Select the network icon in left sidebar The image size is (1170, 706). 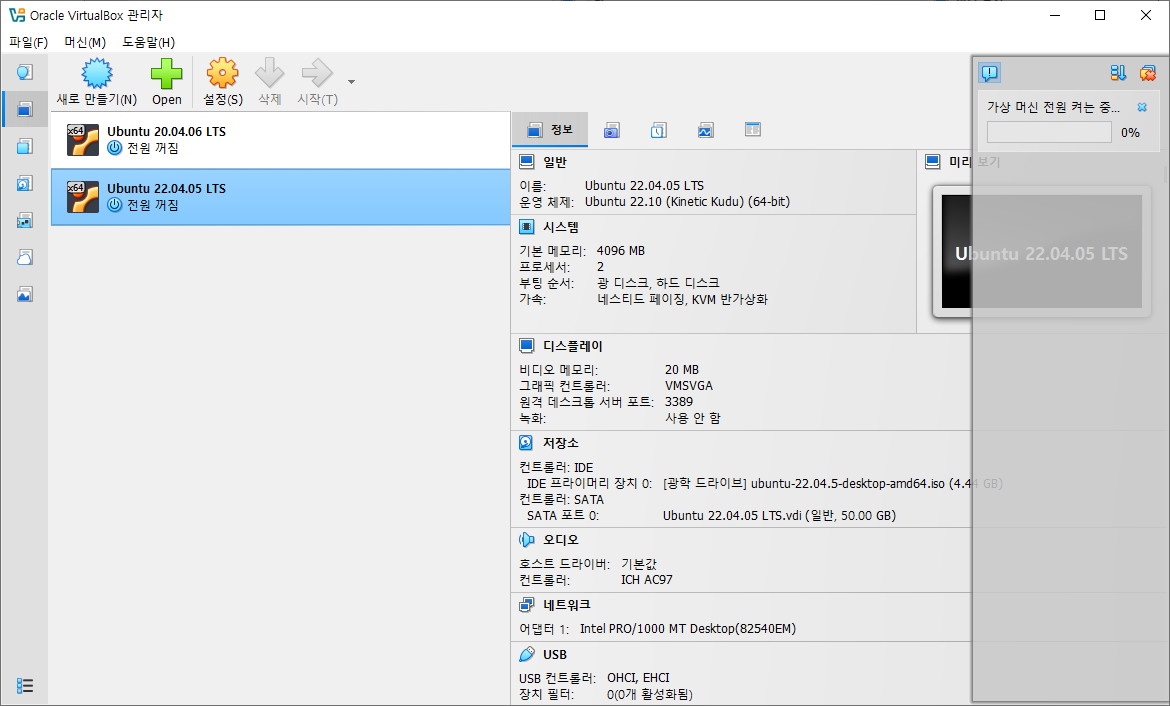pyautogui.click(x=25, y=221)
